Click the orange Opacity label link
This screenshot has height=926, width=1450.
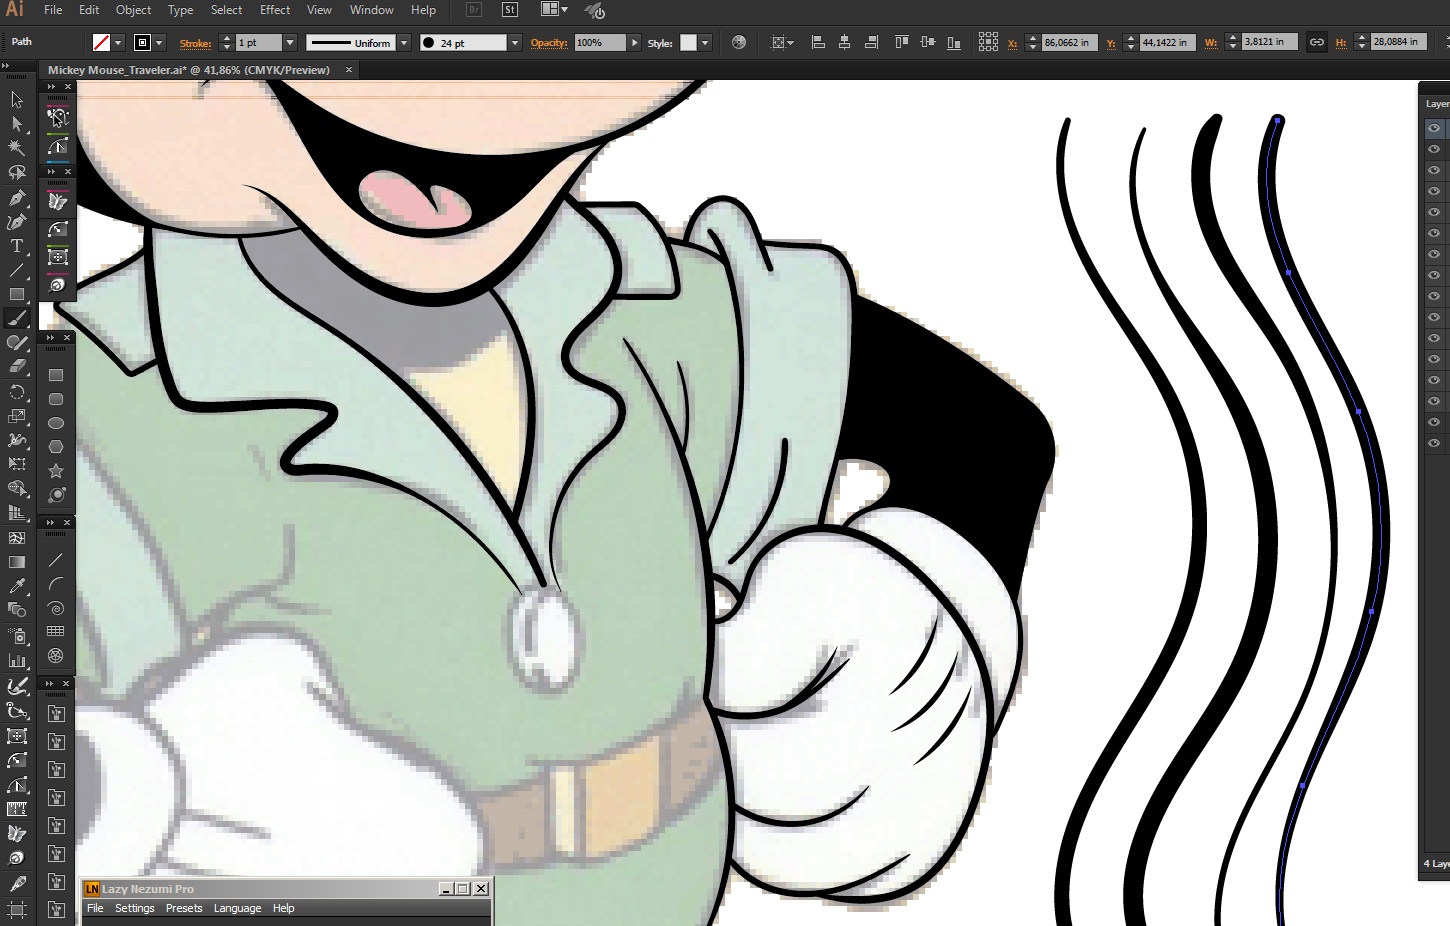tap(549, 43)
